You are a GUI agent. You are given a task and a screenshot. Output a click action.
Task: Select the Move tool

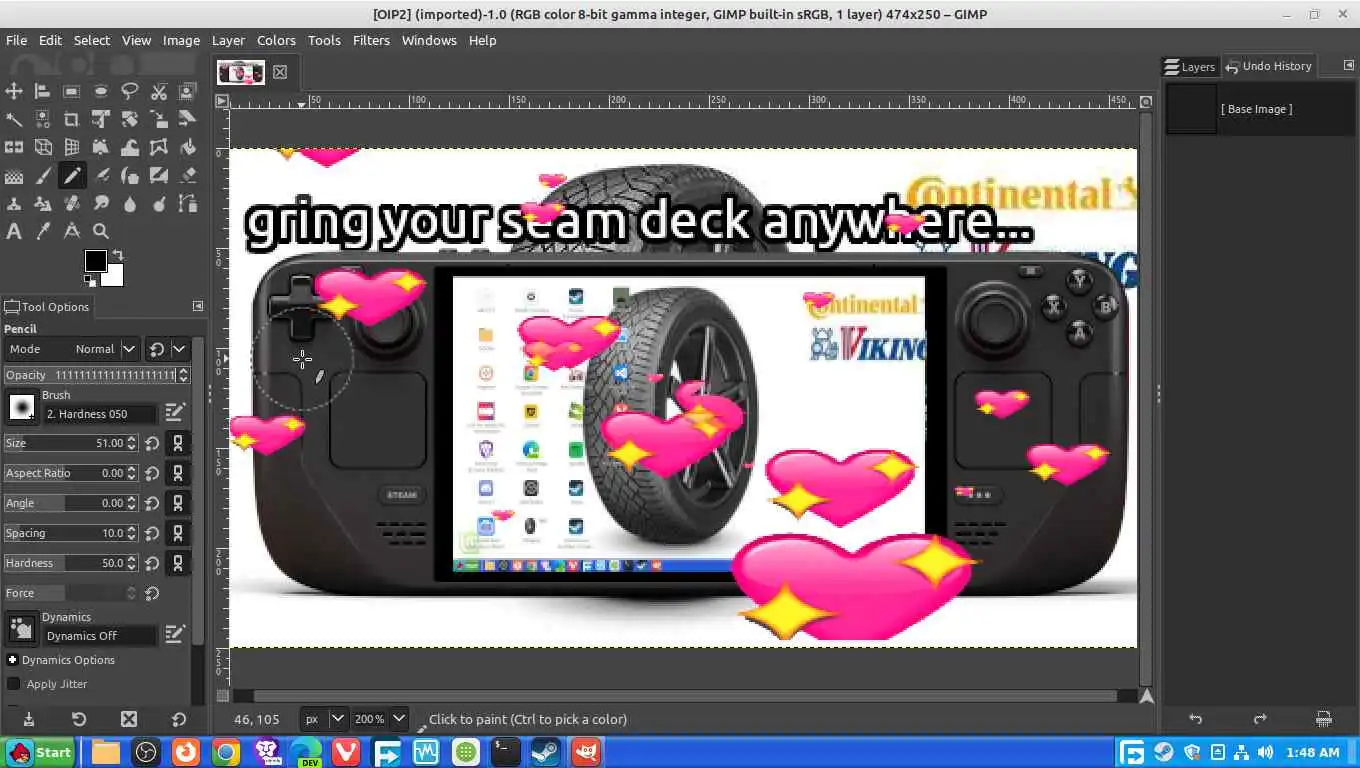tap(14, 91)
